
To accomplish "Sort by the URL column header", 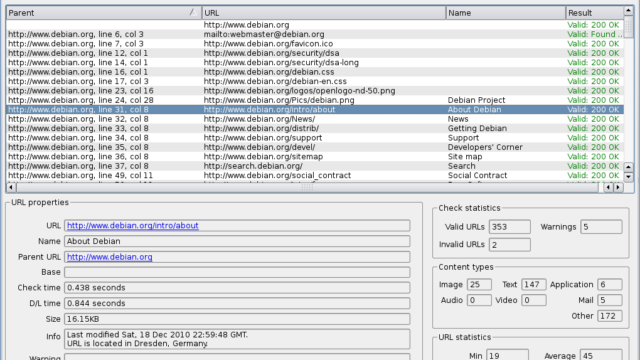I will coord(324,13).
